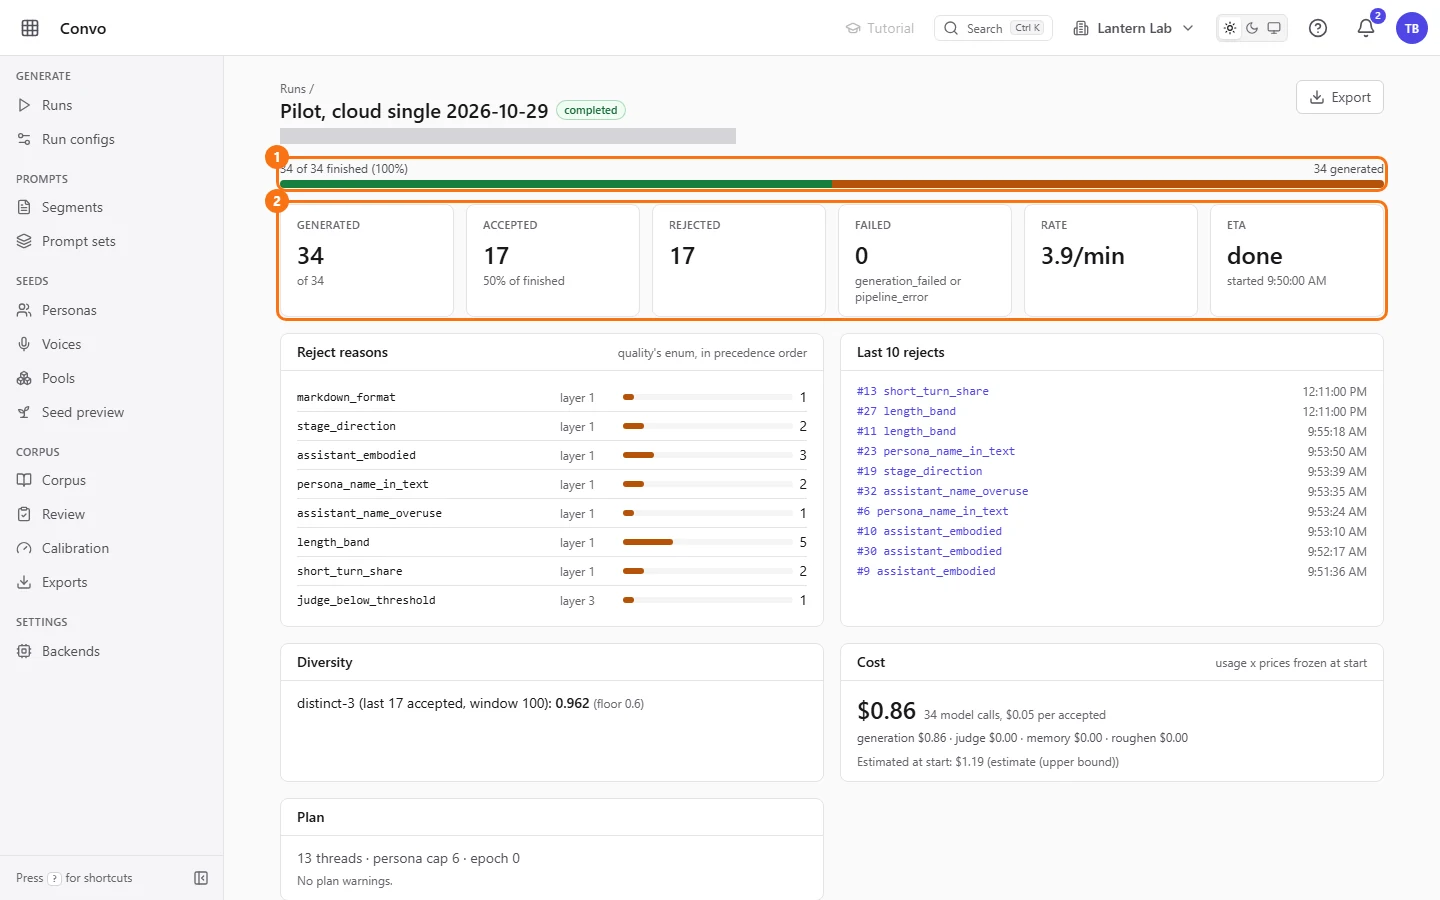Image resolution: width=1440 pixels, height=900 pixels.
Task: Open reject #11 length_band
Action: point(906,431)
